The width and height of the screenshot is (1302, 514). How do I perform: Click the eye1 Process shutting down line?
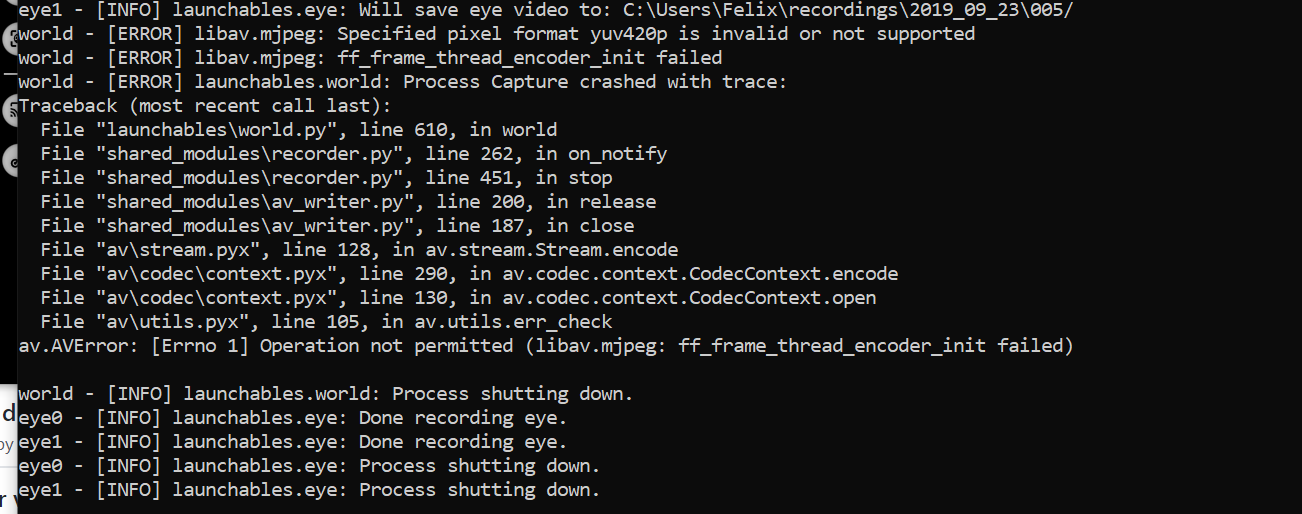coord(309,490)
